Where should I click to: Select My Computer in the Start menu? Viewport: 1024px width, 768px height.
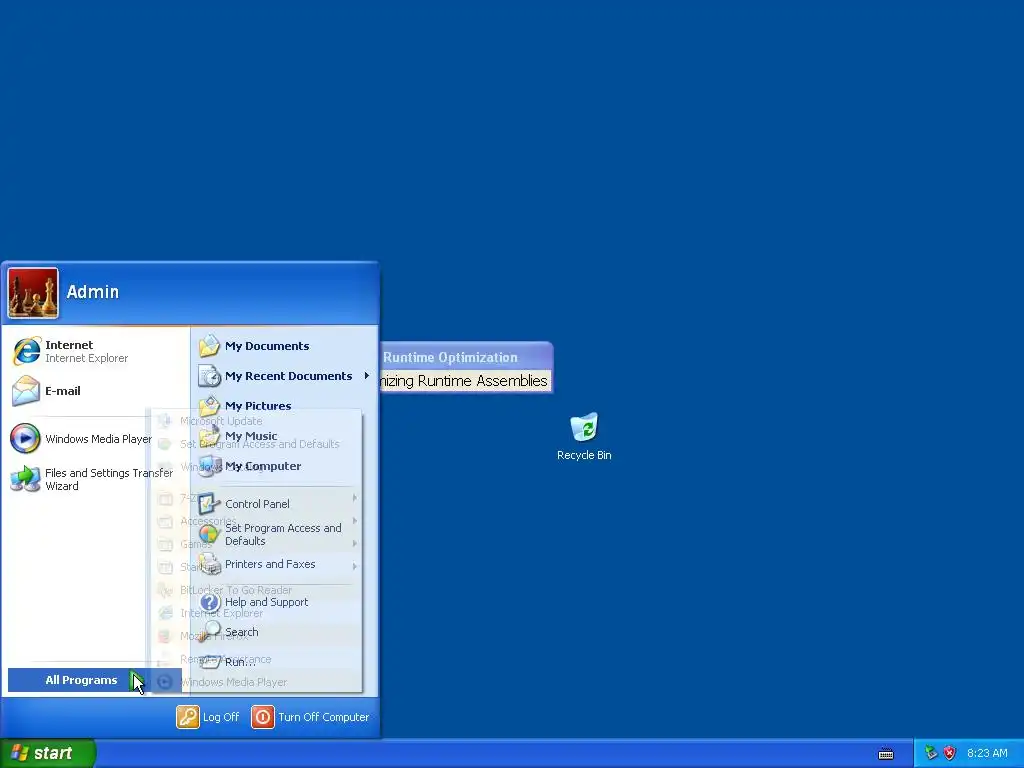[x=263, y=466]
